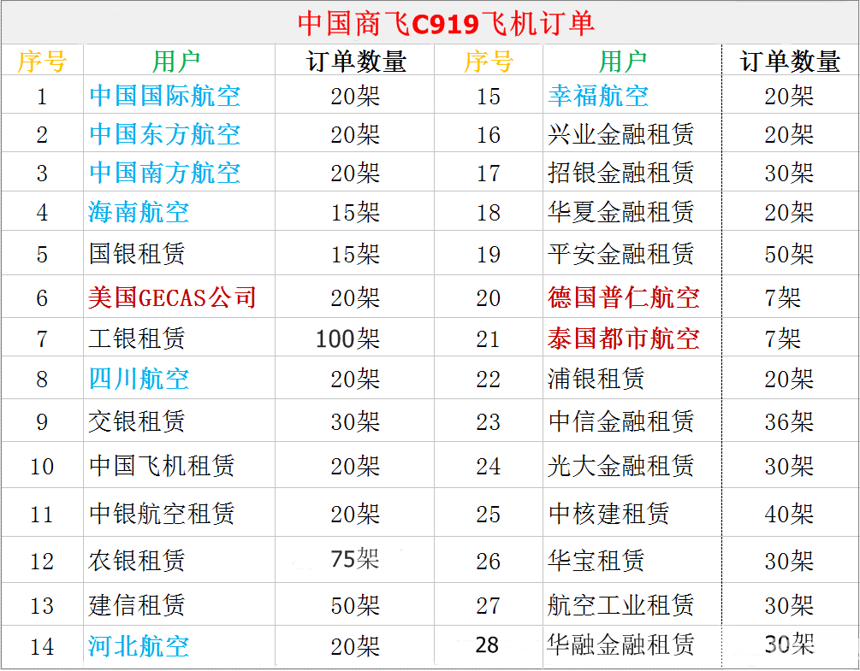Click the 农银租赁 cell
The height and width of the screenshot is (671, 860).
(x=179, y=560)
